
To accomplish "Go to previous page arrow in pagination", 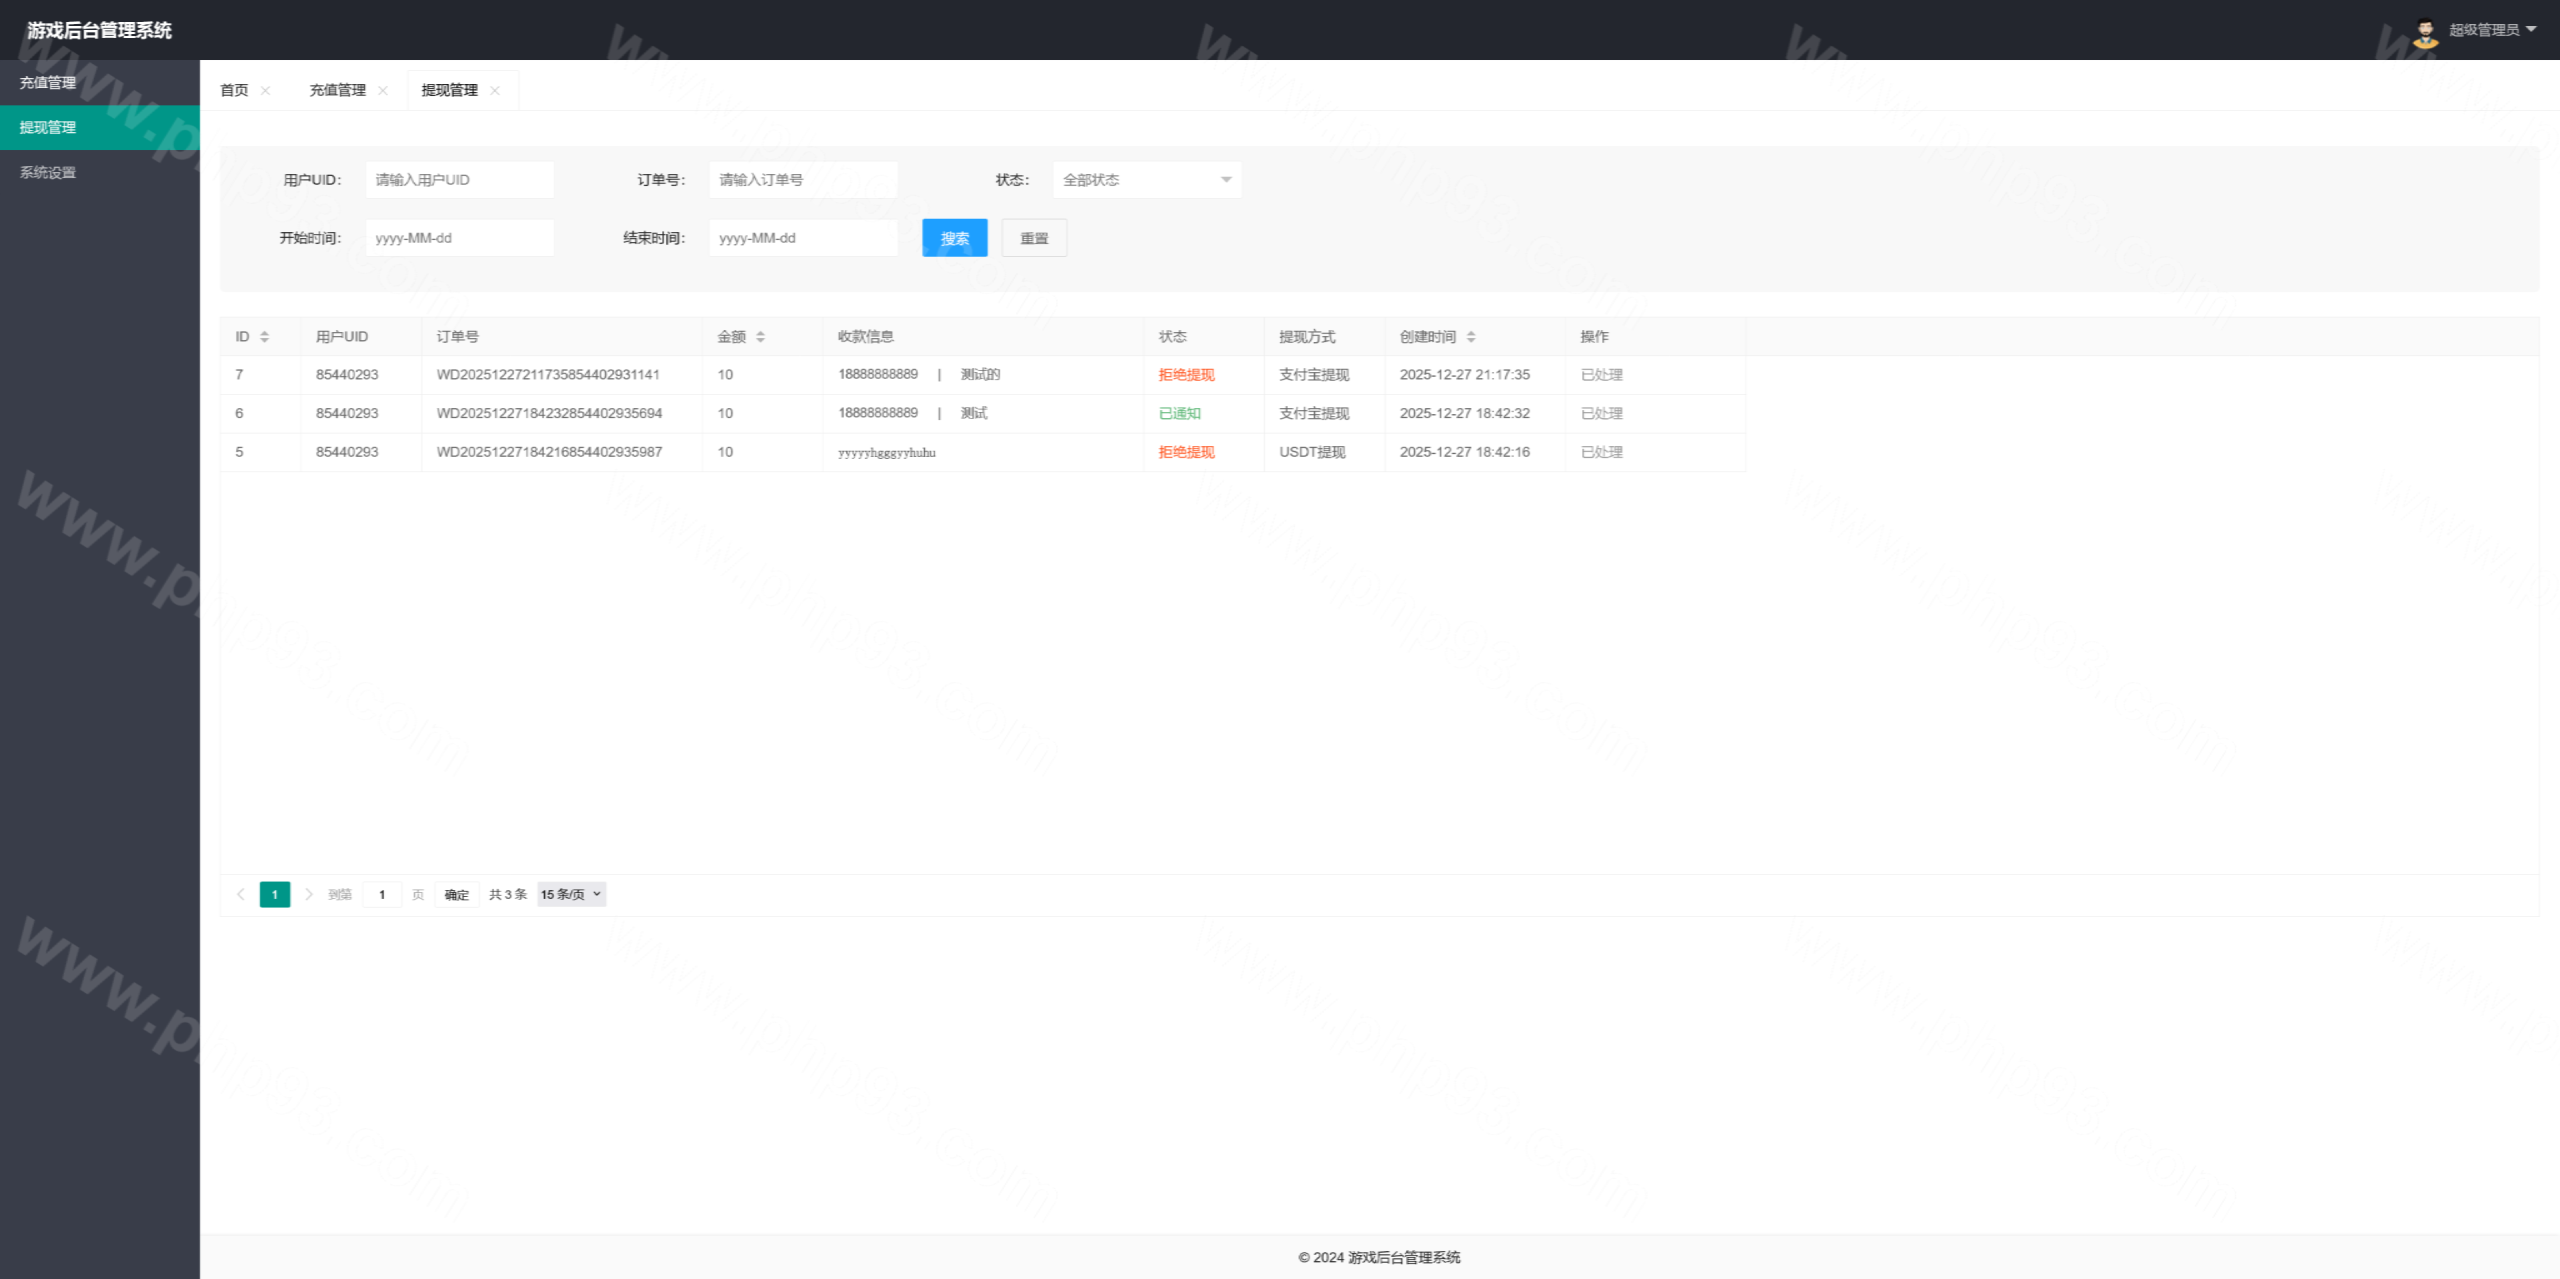I will pos(240,894).
